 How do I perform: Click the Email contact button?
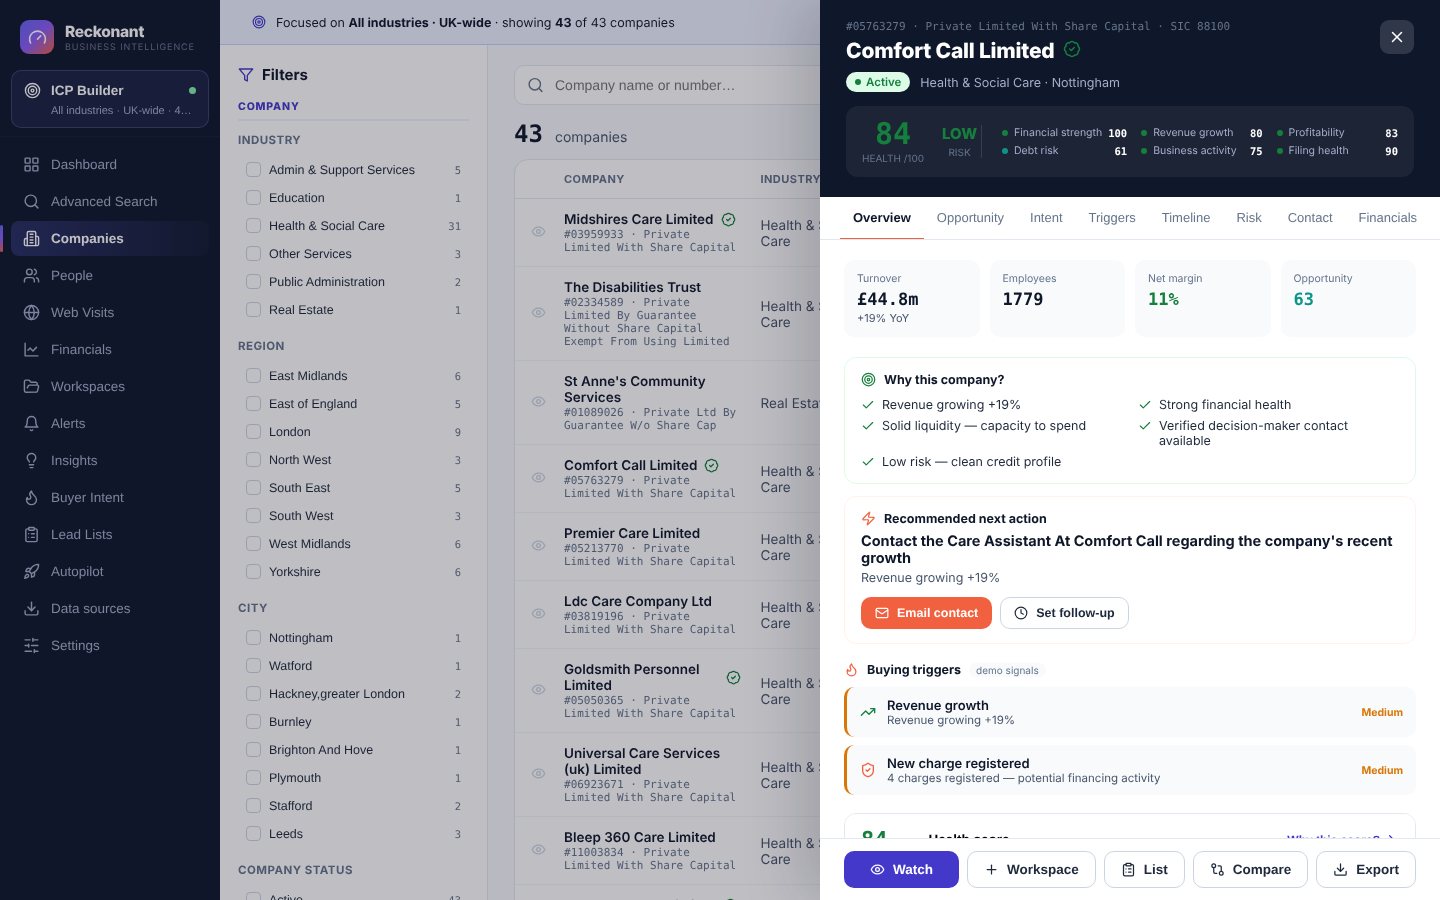click(x=926, y=613)
